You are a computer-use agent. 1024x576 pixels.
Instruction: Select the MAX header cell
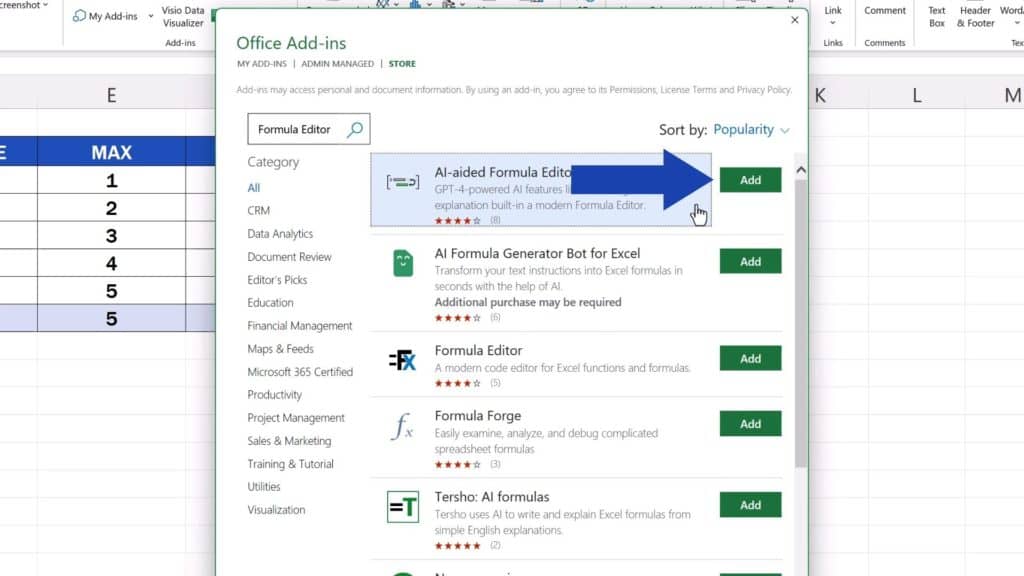[112, 152]
